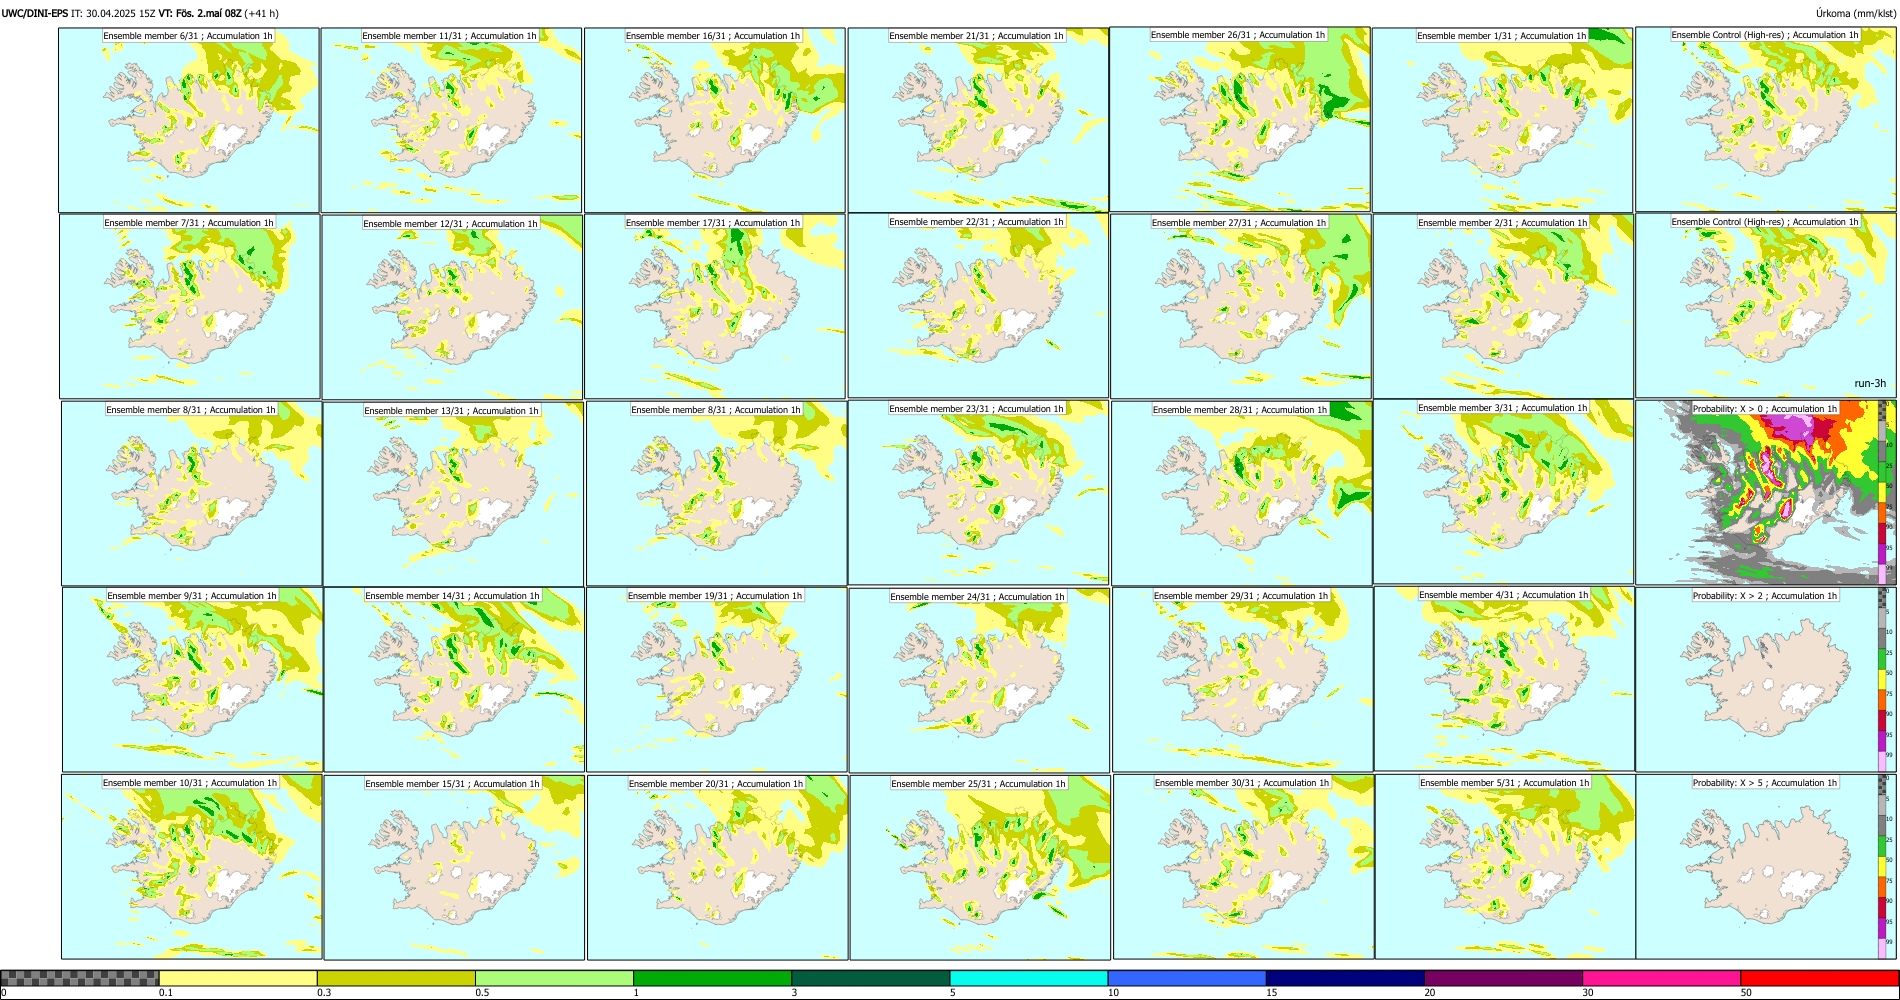This screenshot has height=1000, width=1900.
Task: View the Ensemble member 25/31 map
Action: tap(980, 868)
